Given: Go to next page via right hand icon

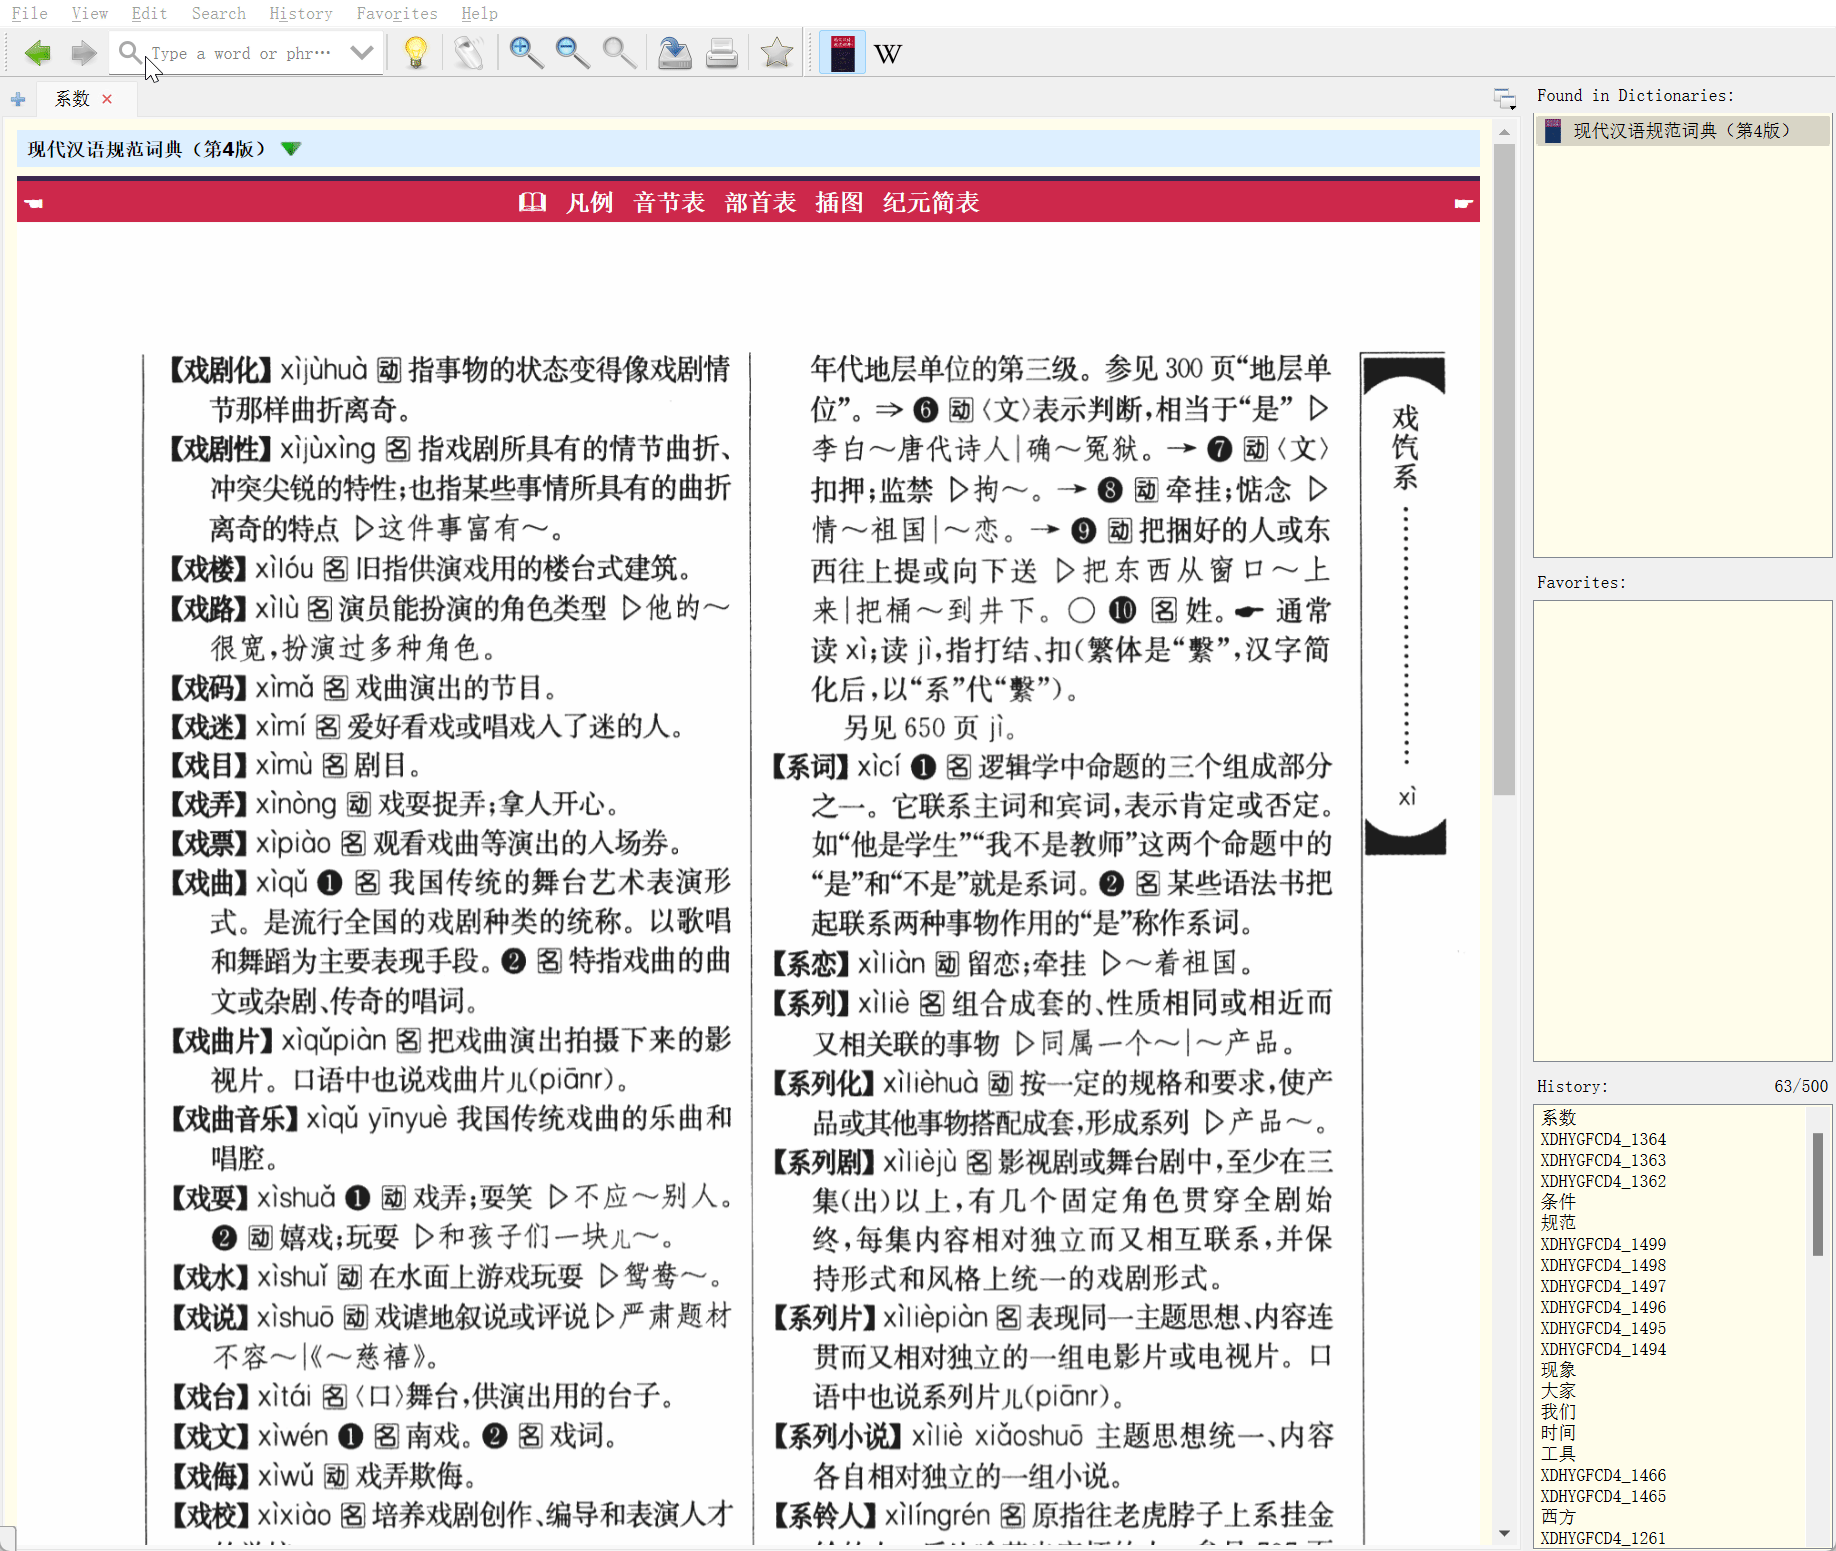Looking at the screenshot, I should [x=1463, y=203].
